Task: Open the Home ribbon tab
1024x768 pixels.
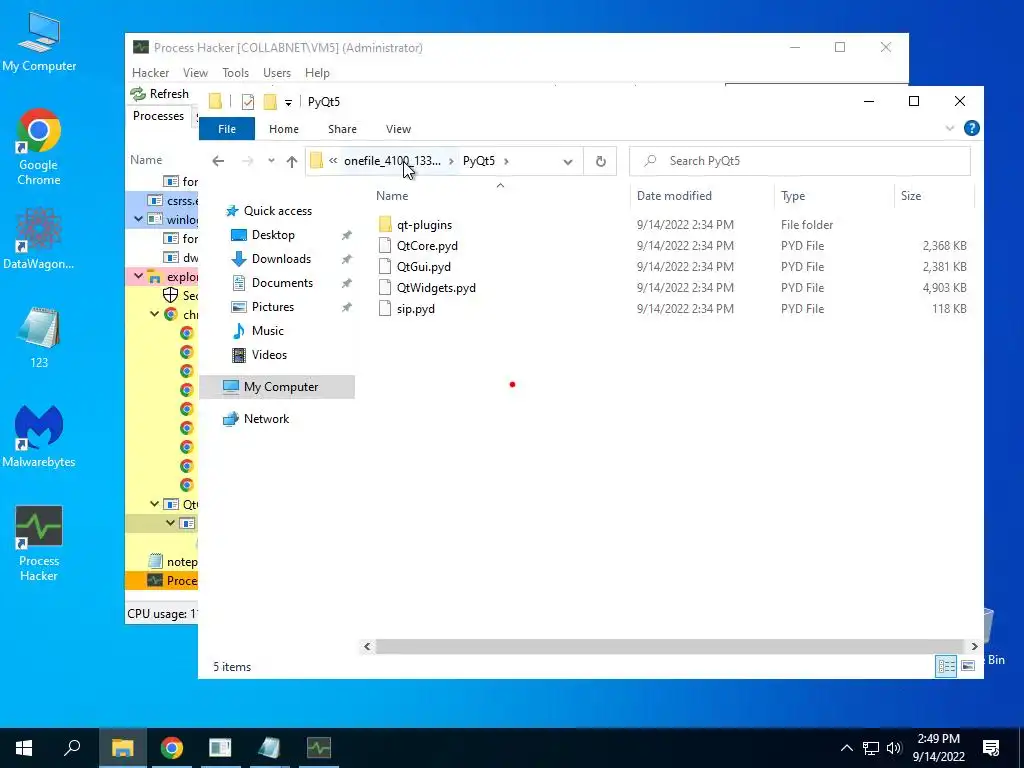Action: tap(283, 129)
